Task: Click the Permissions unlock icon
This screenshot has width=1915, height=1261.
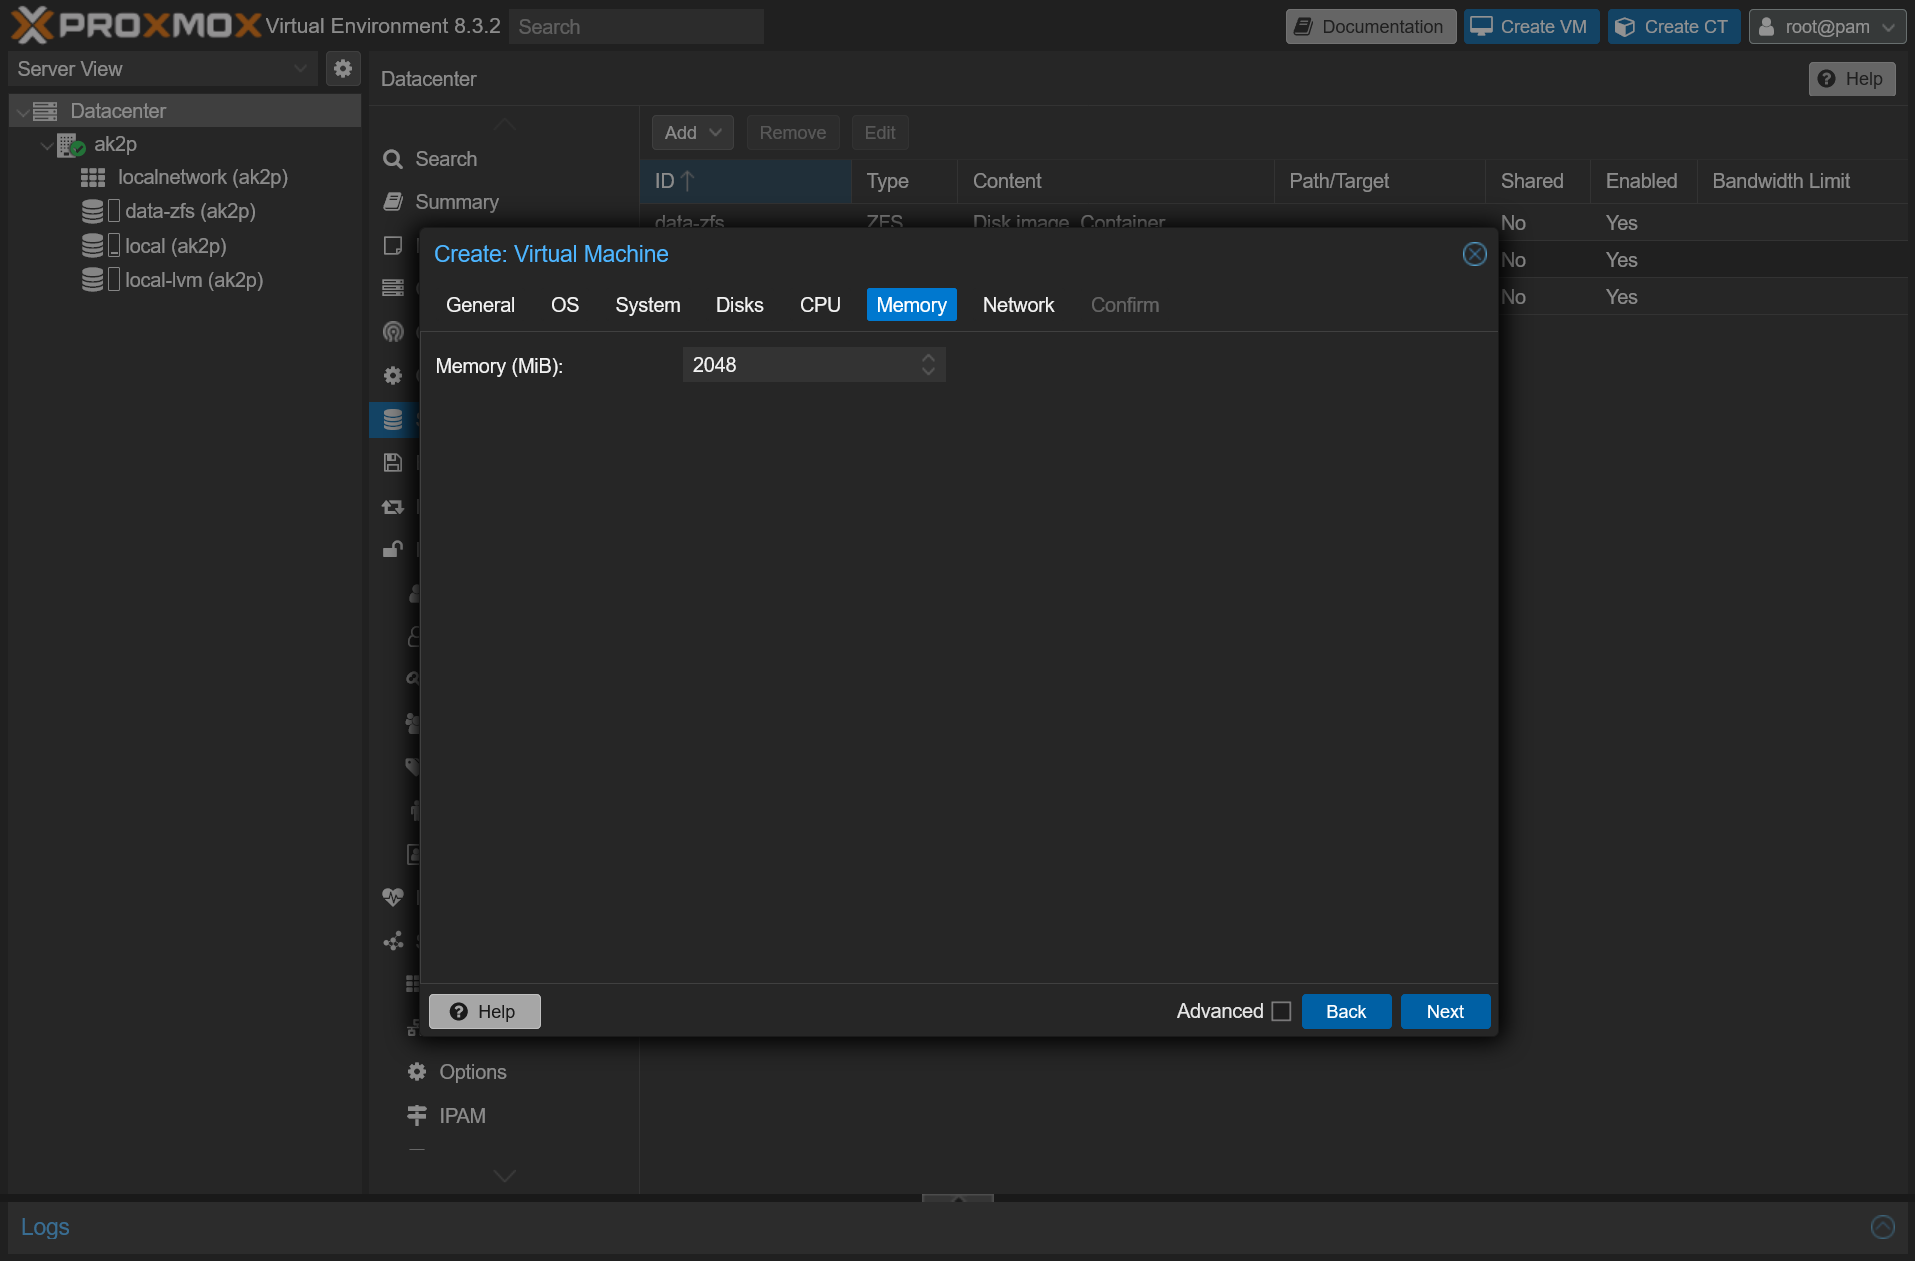Action: 393,549
